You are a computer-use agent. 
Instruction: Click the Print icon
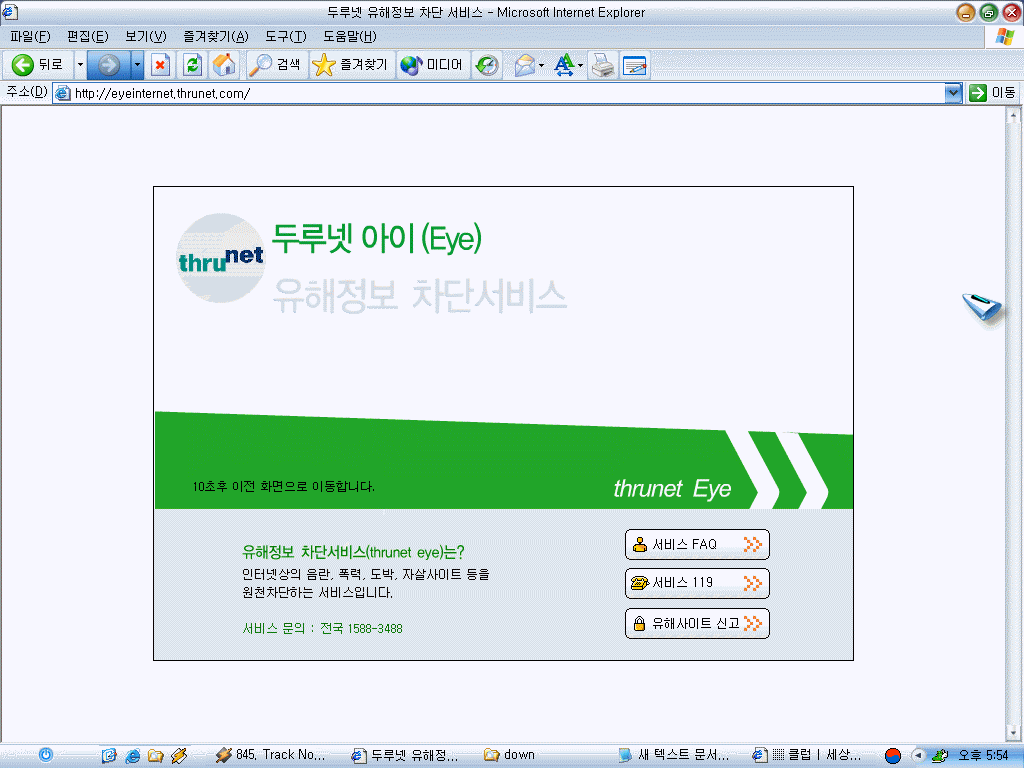pos(603,65)
